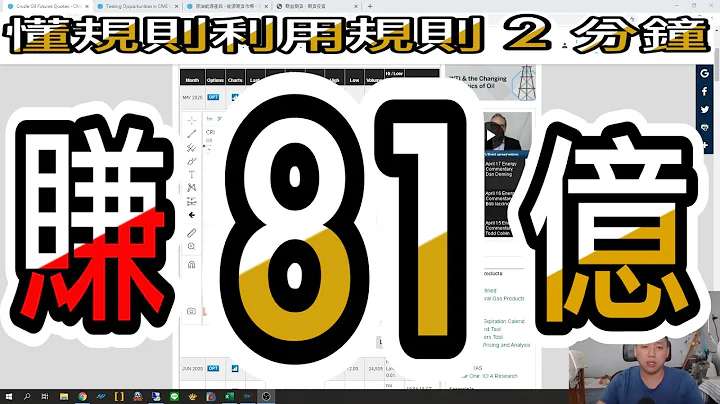
Task: Click the JUN 2020 row label
Action: pyautogui.click(x=192, y=368)
